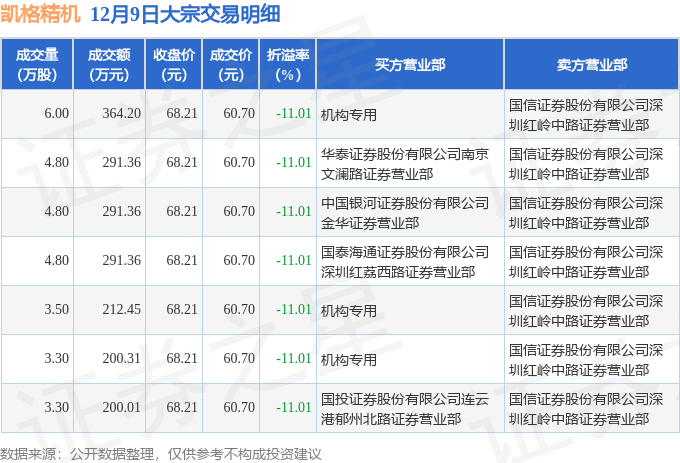The width and height of the screenshot is (680, 463).
Task: Click the volume cell 3.50
Action: [x=56, y=310]
